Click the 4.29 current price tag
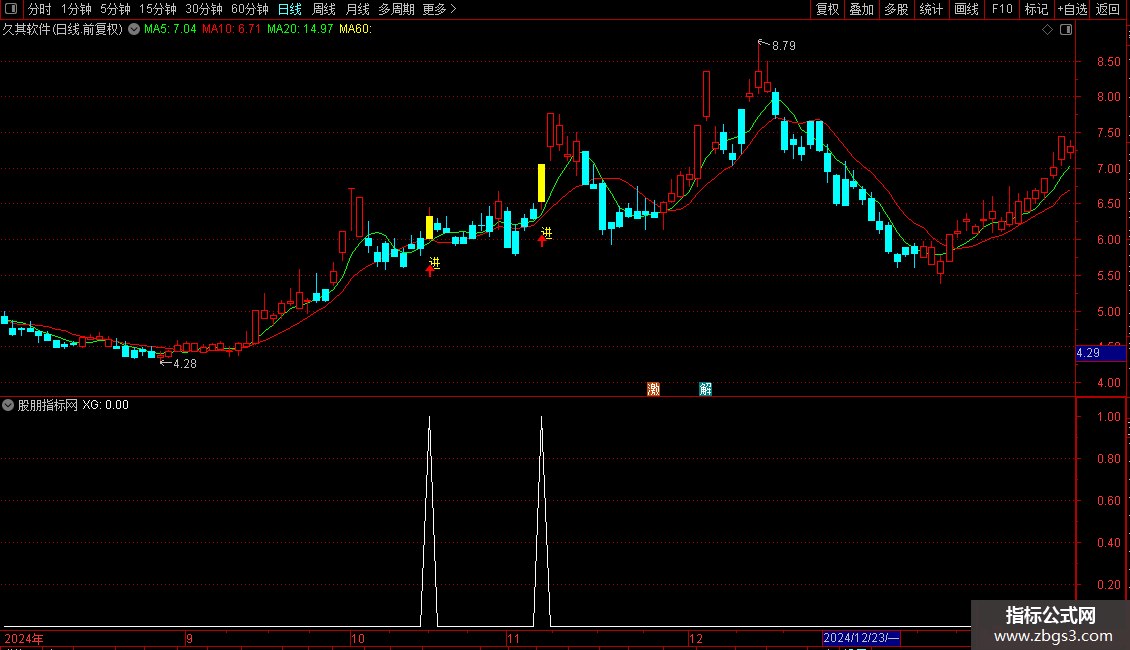Viewport: 1130px width, 650px height. tap(1100, 353)
